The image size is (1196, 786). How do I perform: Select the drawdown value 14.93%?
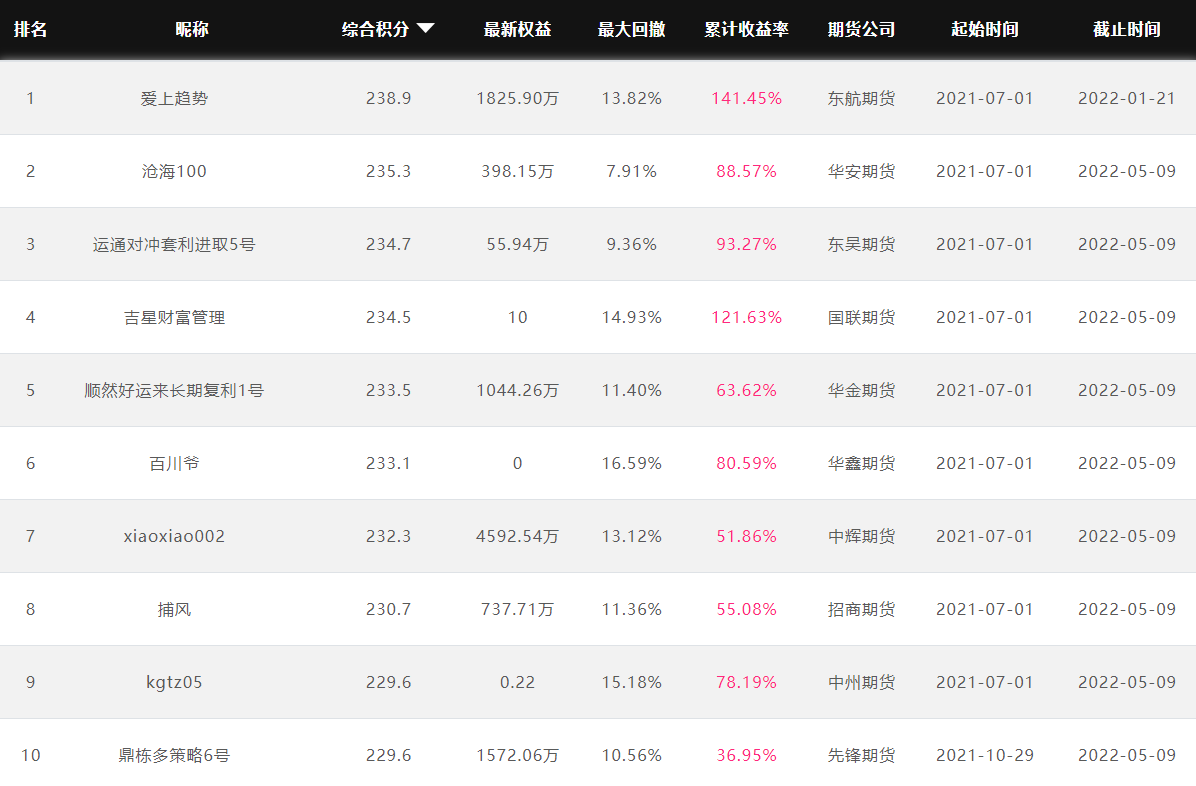coord(632,317)
